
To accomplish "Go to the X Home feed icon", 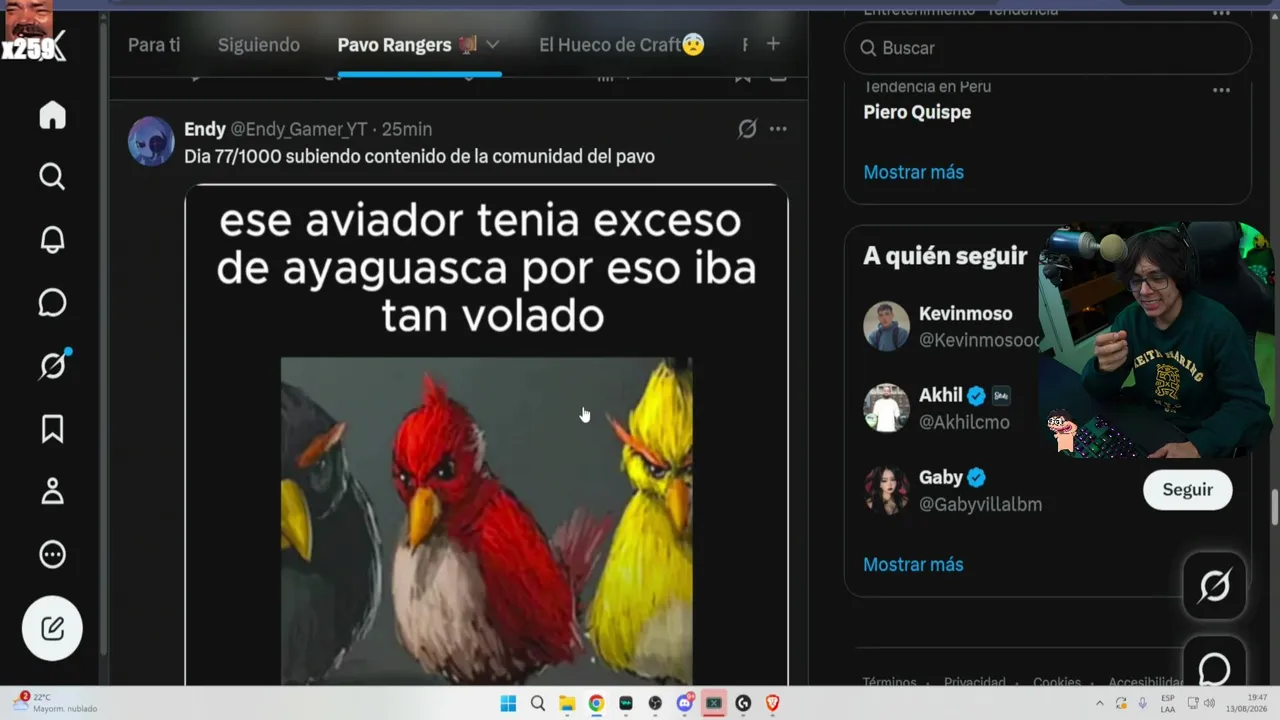I will [52, 115].
